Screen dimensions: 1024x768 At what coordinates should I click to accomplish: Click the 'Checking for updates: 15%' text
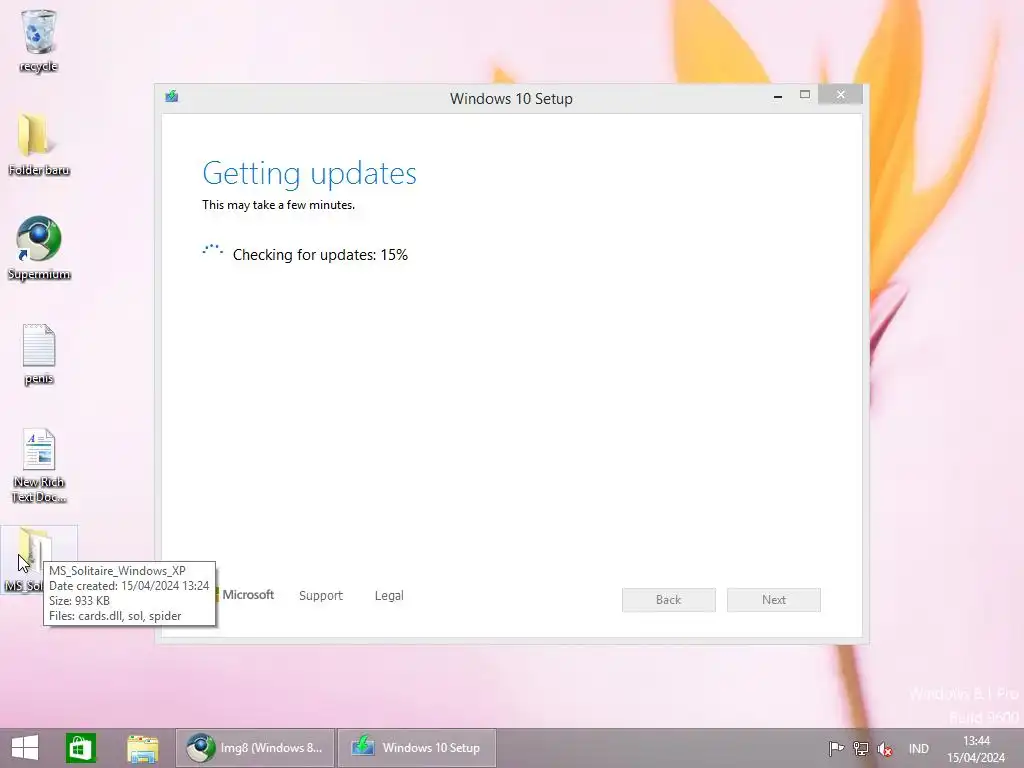click(320, 255)
